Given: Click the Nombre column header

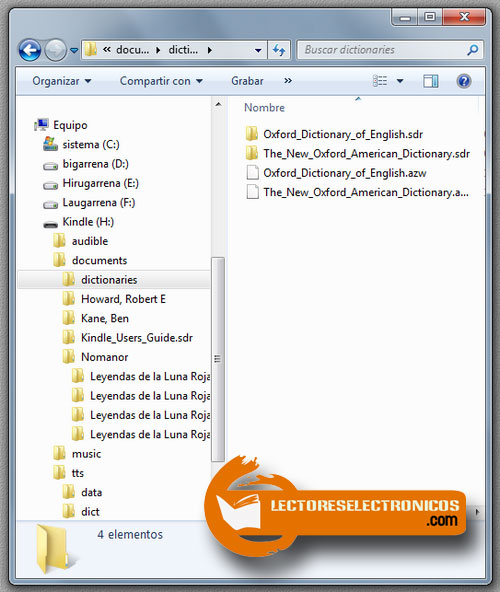Looking at the screenshot, I should click(x=264, y=108).
